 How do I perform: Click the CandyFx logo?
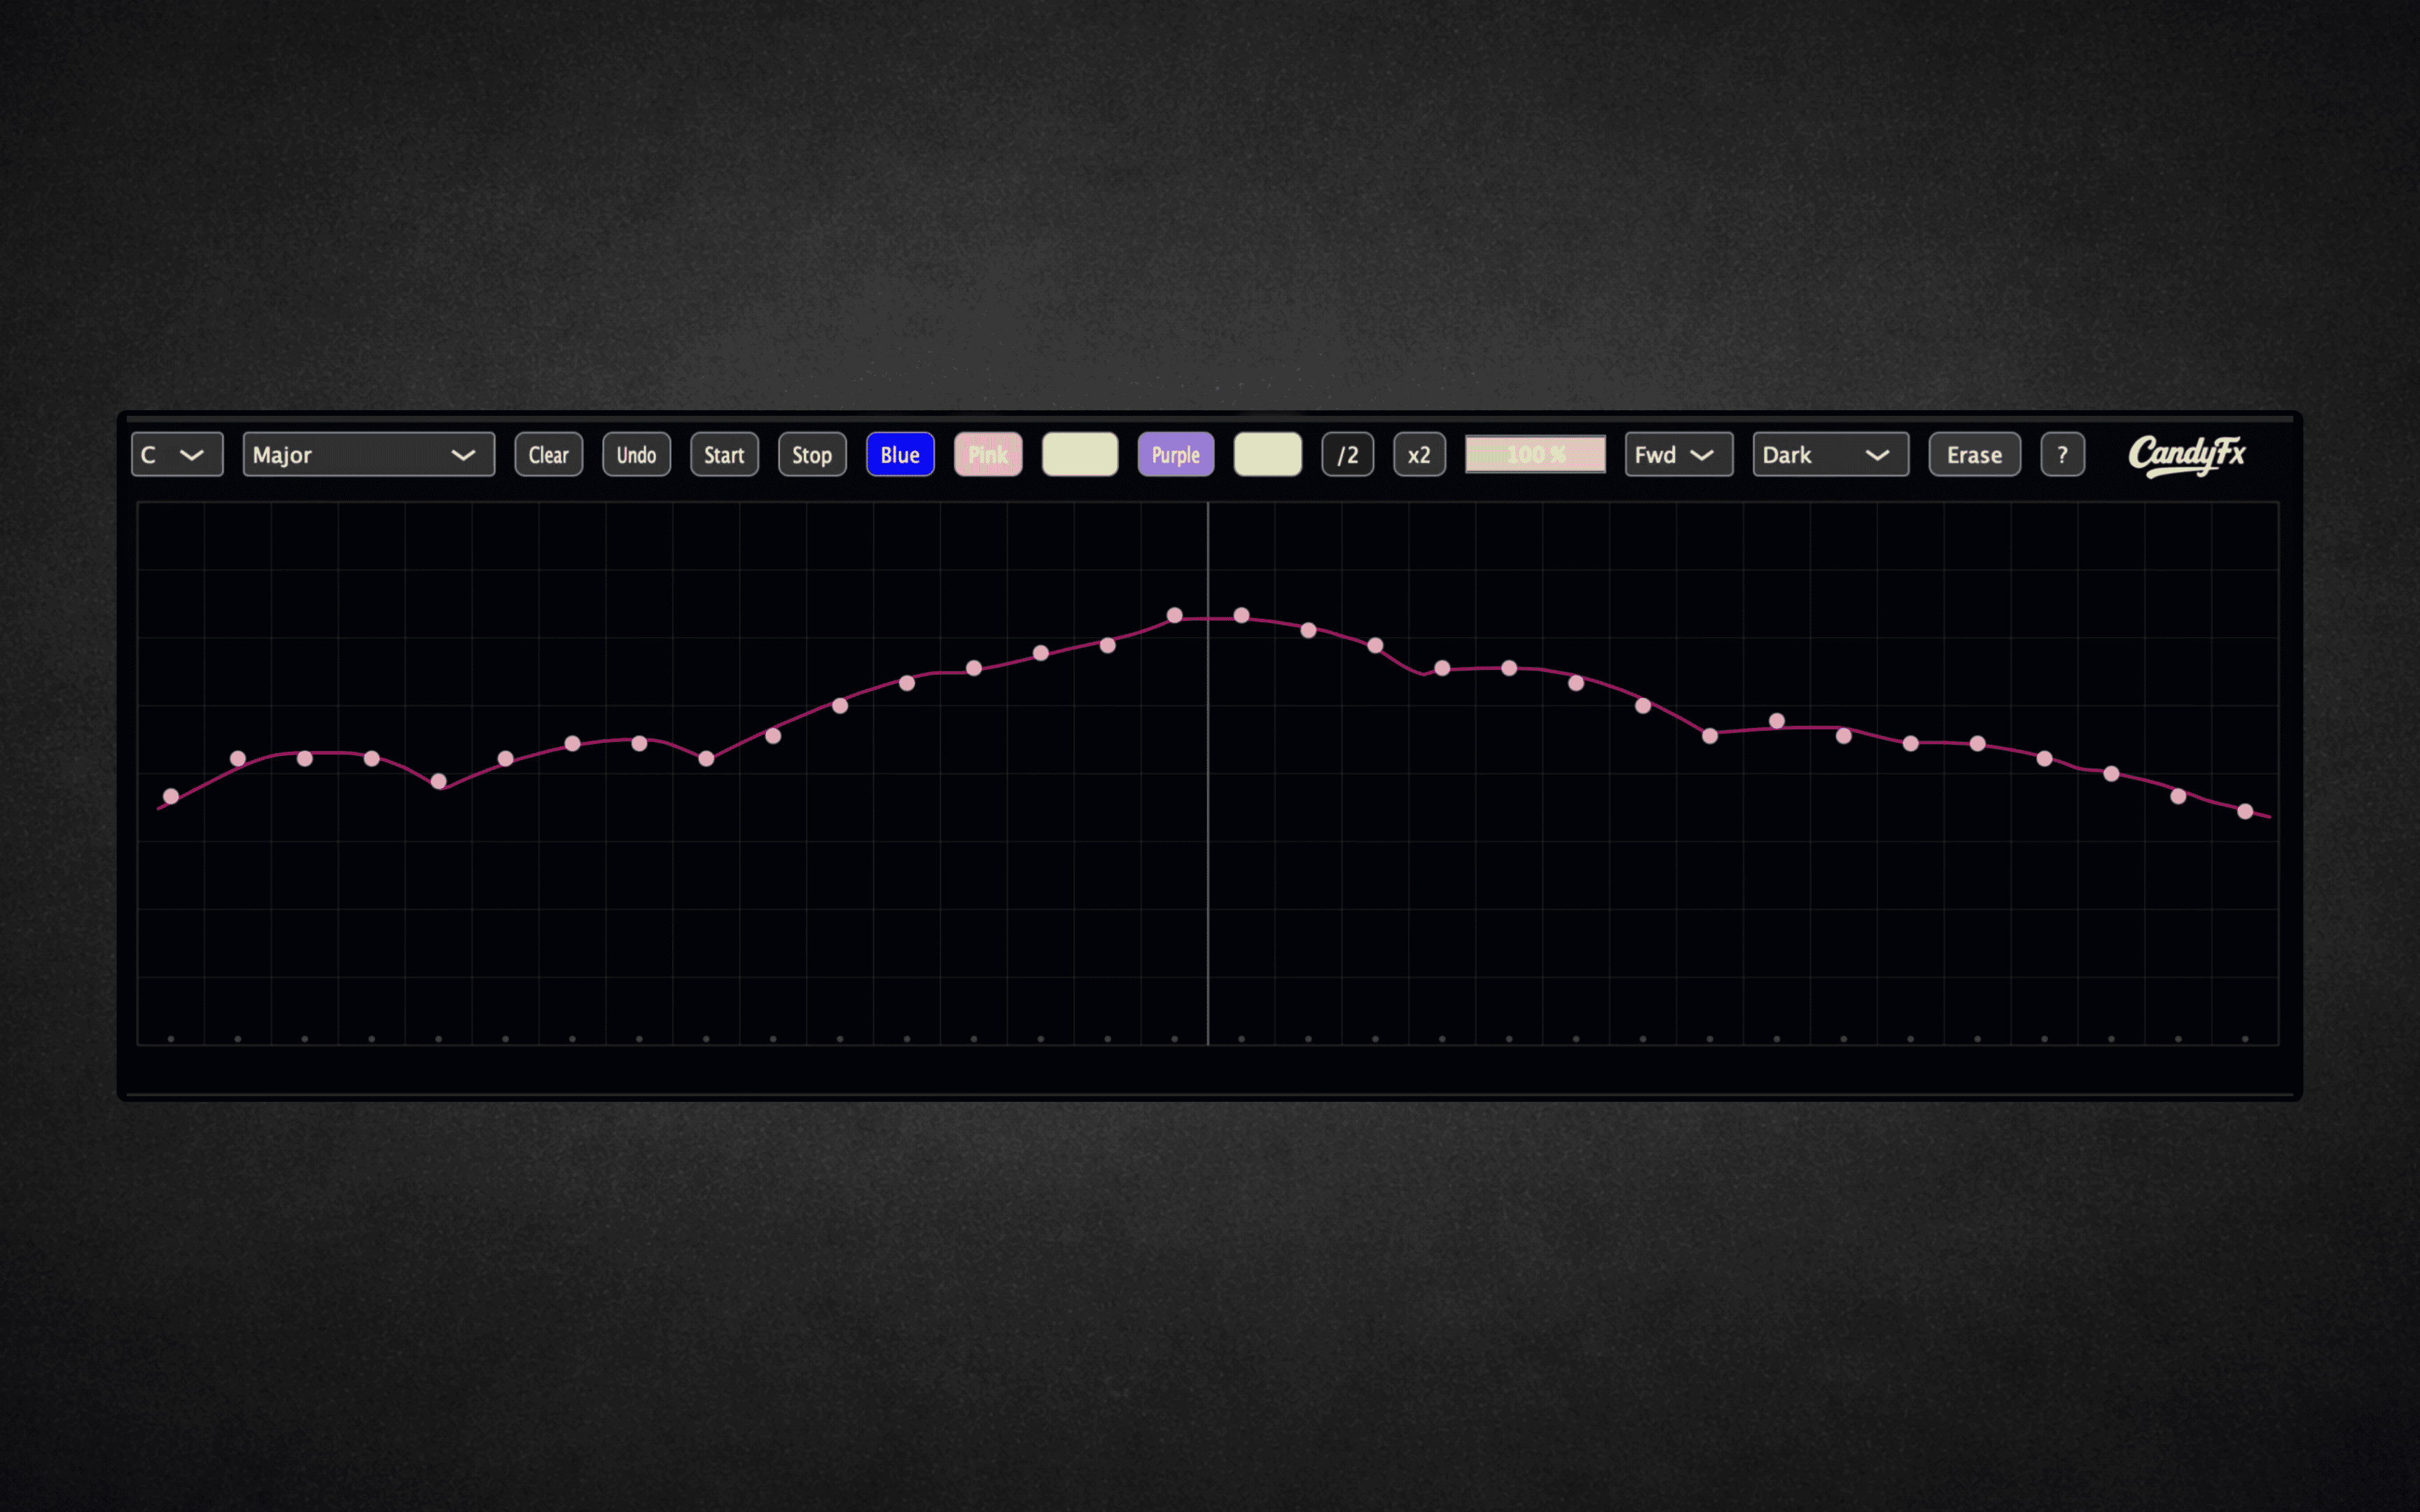[2187, 456]
